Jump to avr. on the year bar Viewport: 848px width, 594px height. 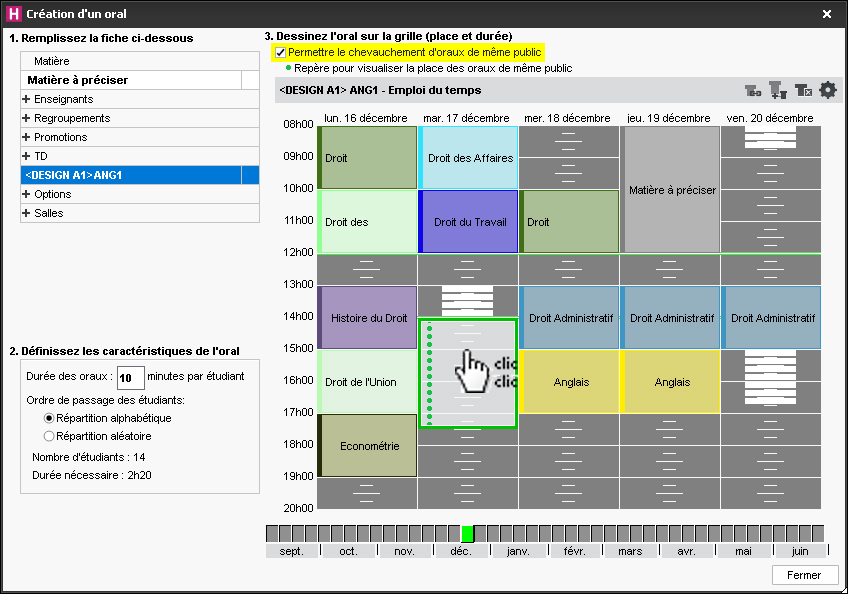(x=687, y=551)
